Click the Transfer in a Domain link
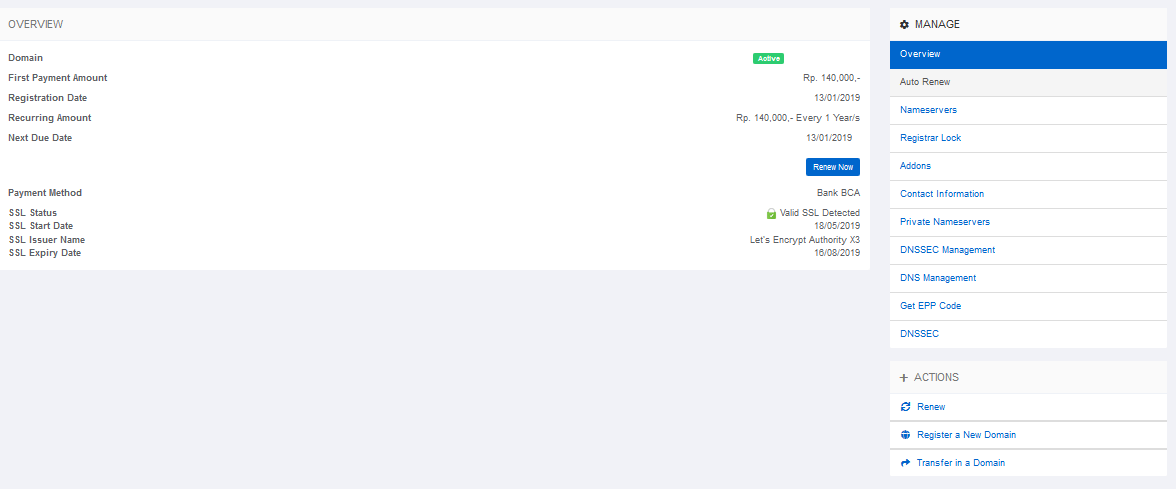The height and width of the screenshot is (489, 1176). [x=961, y=463]
